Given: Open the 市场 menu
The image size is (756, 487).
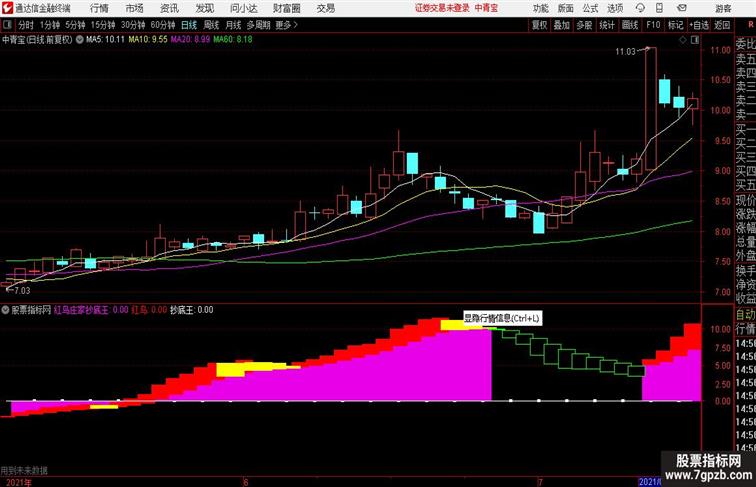Looking at the screenshot, I should coord(135,8).
